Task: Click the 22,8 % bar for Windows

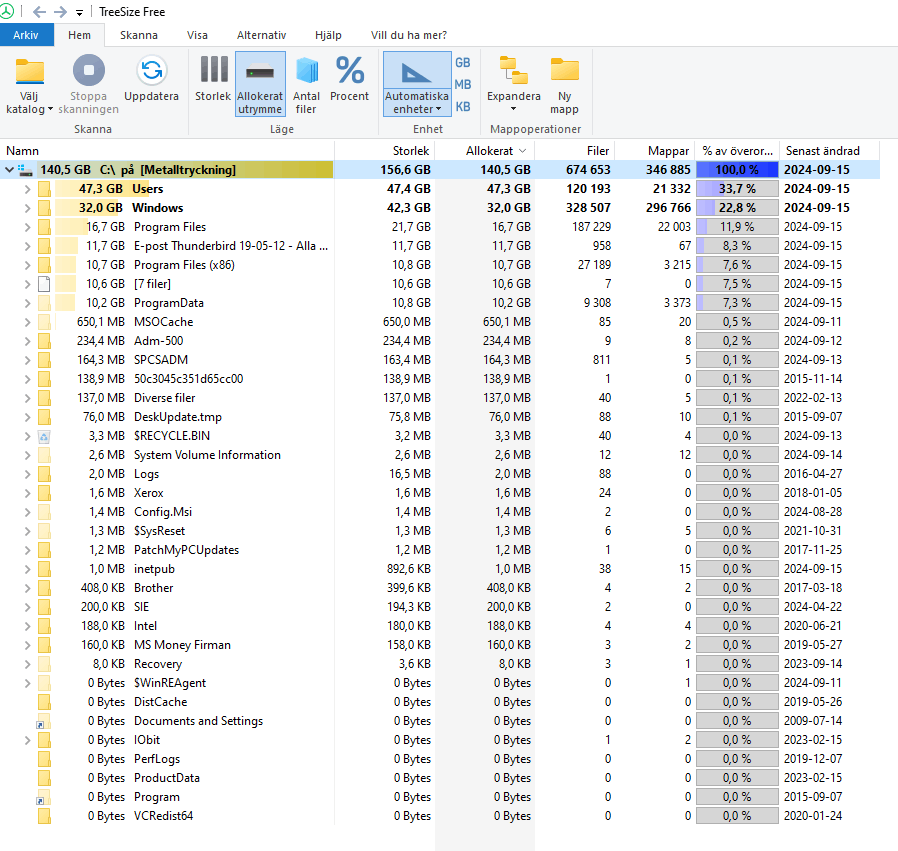Action: [737, 208]
